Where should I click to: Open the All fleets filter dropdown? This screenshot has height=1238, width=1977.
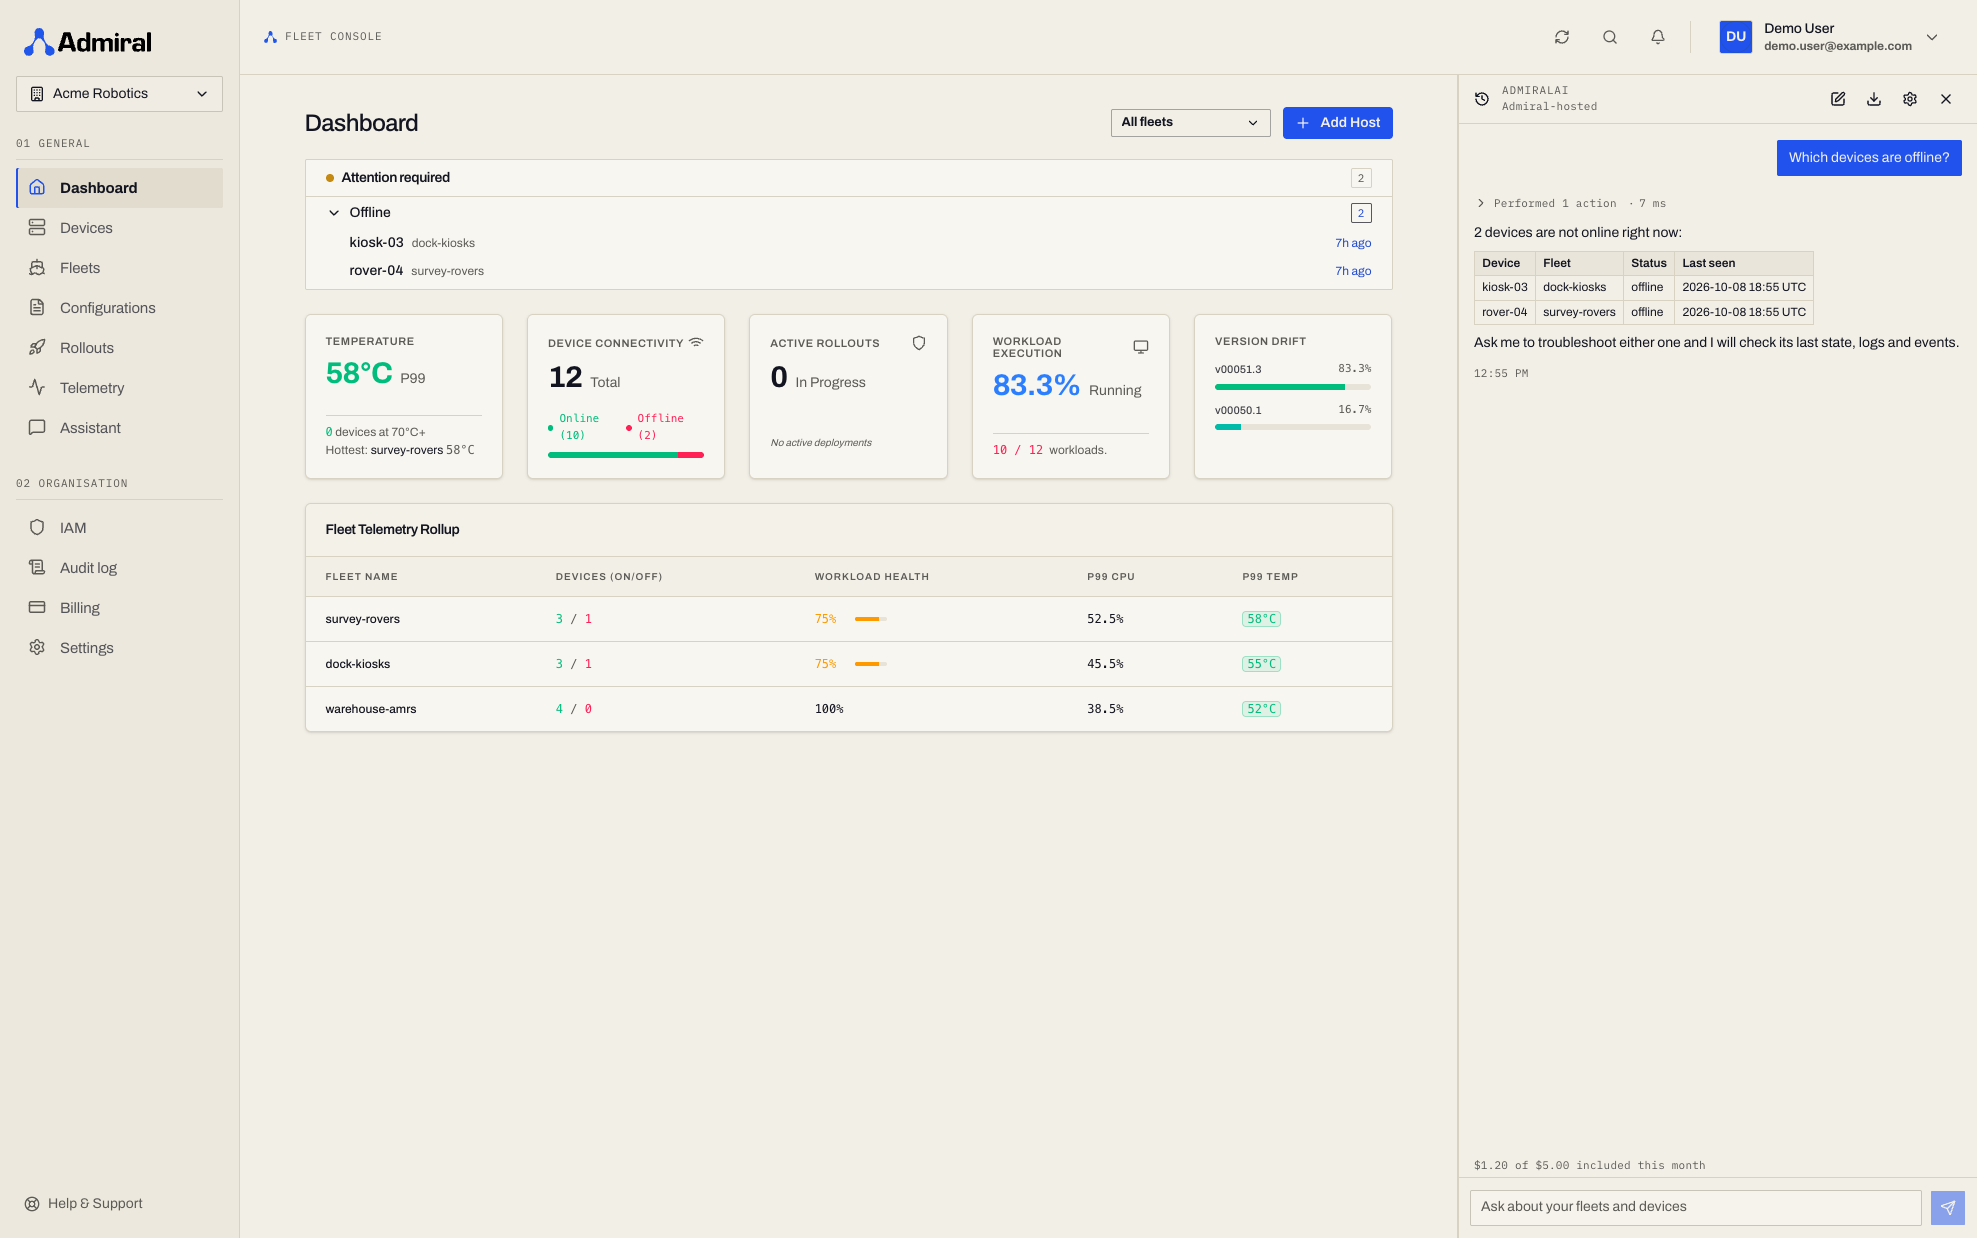coord(1190,122)
